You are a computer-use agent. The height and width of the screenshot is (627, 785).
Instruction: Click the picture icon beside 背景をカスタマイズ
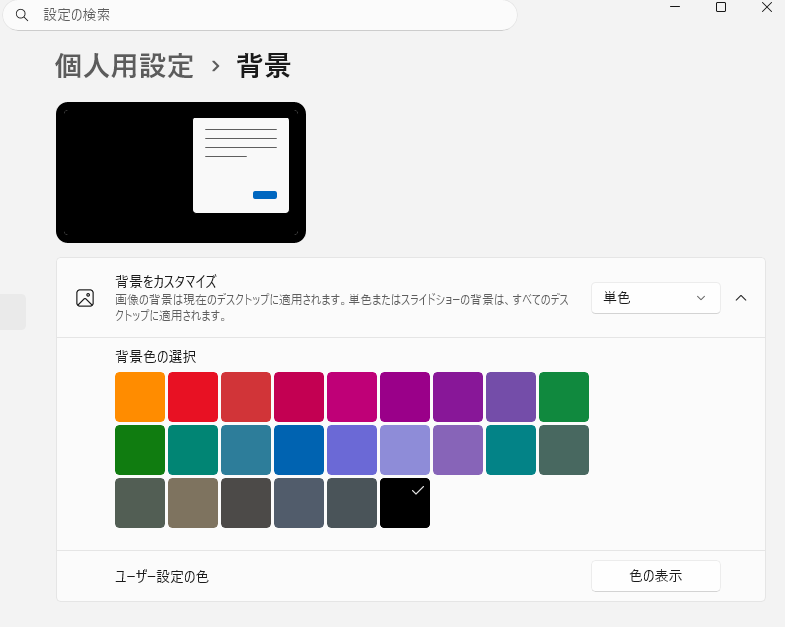coord(85,298)
